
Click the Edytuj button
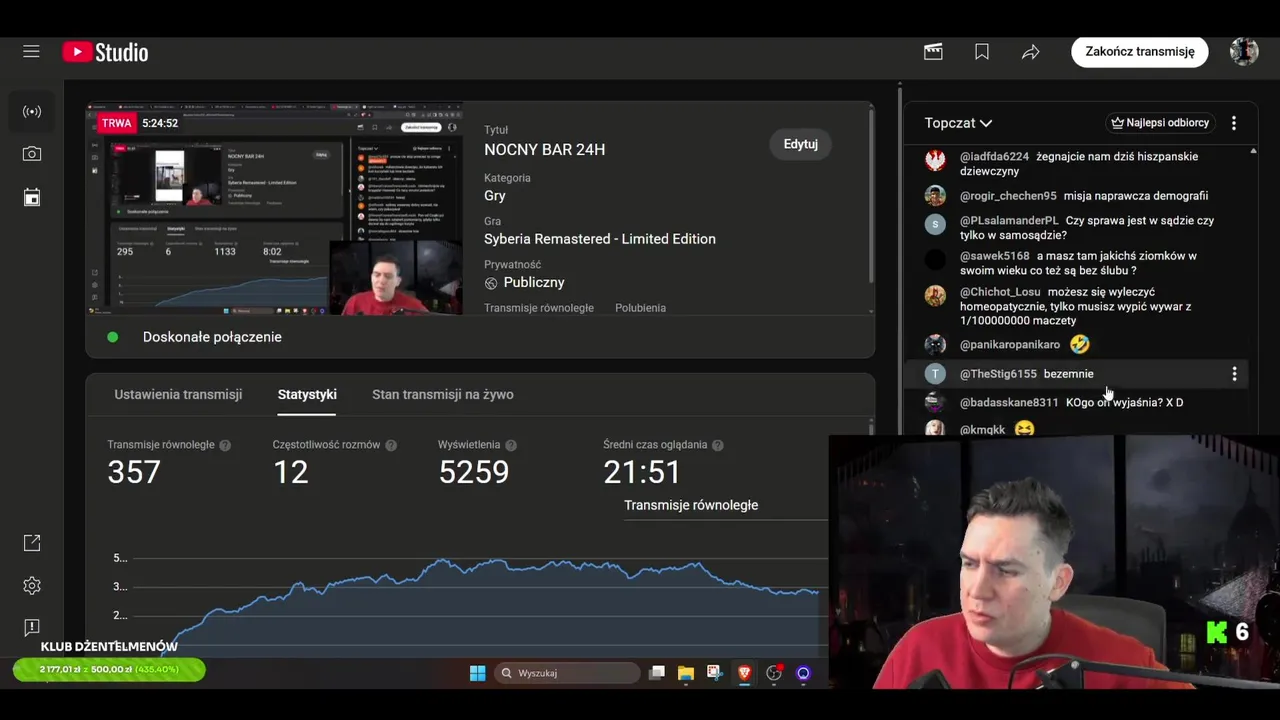tap(800, 144)
